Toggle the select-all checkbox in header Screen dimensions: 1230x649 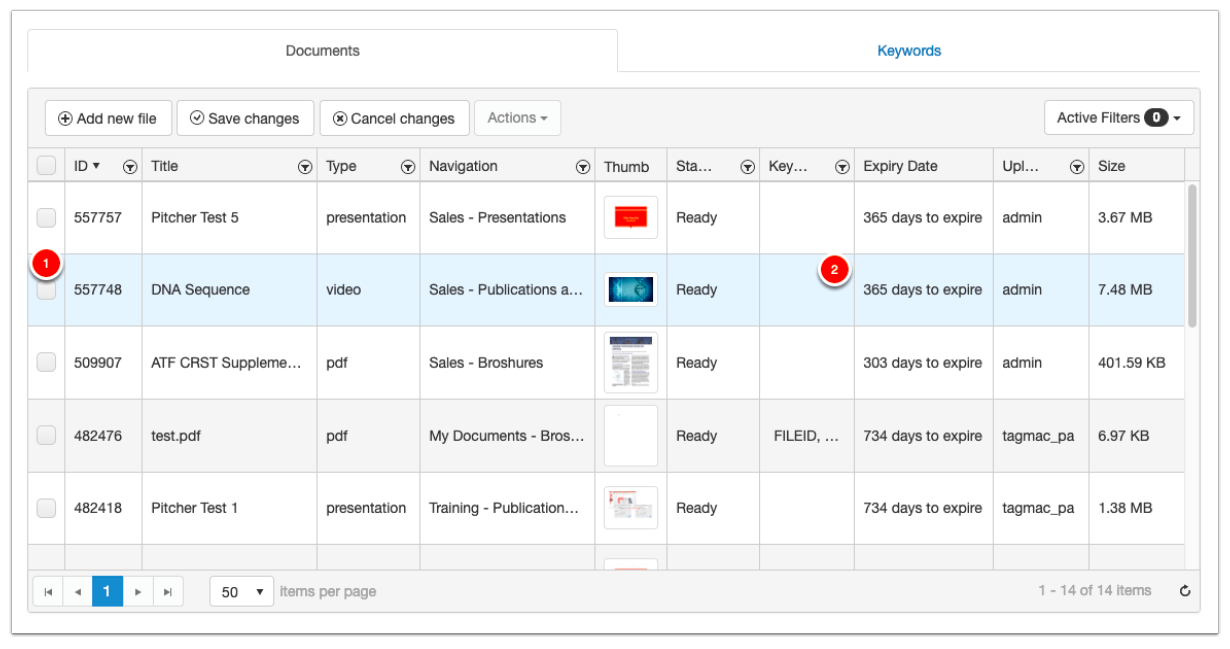tap(46, 166)
